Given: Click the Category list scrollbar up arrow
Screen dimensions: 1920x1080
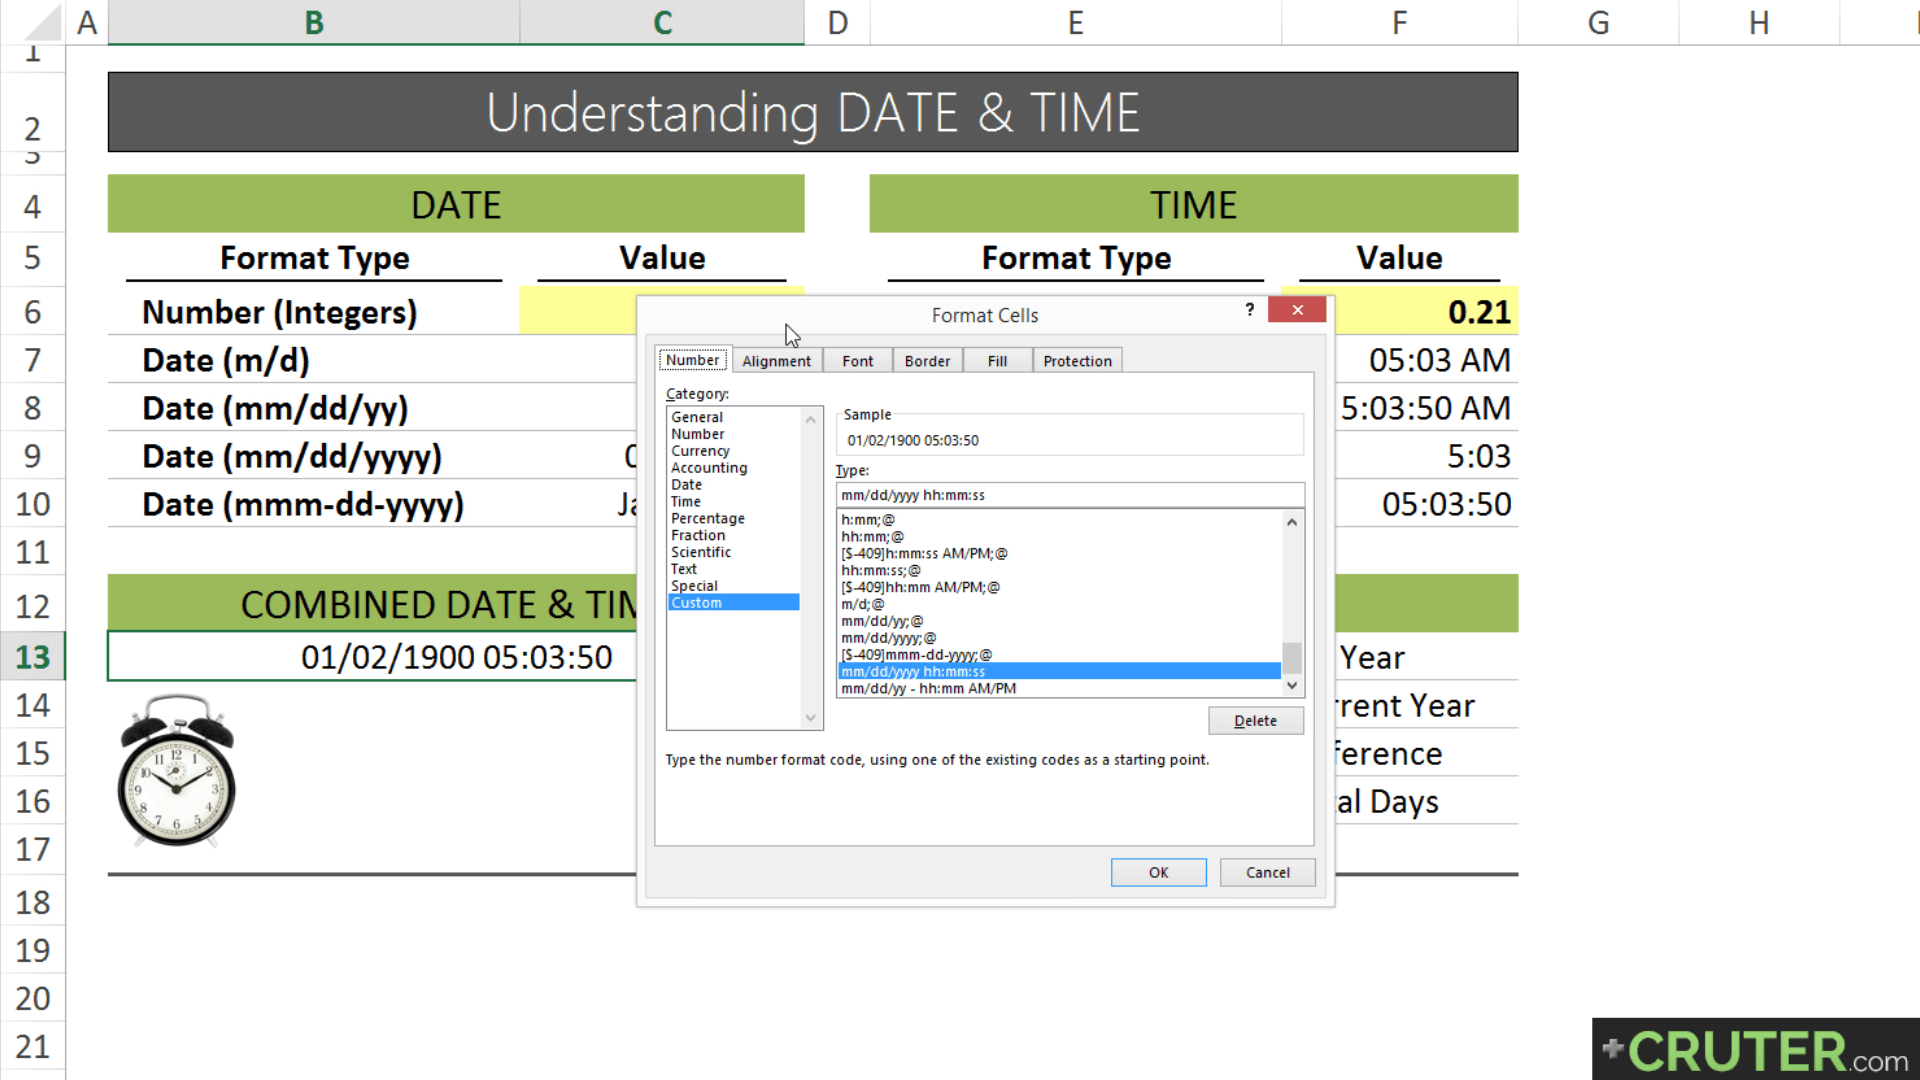Looking at the screenshot, I should (x=810, y=419).
